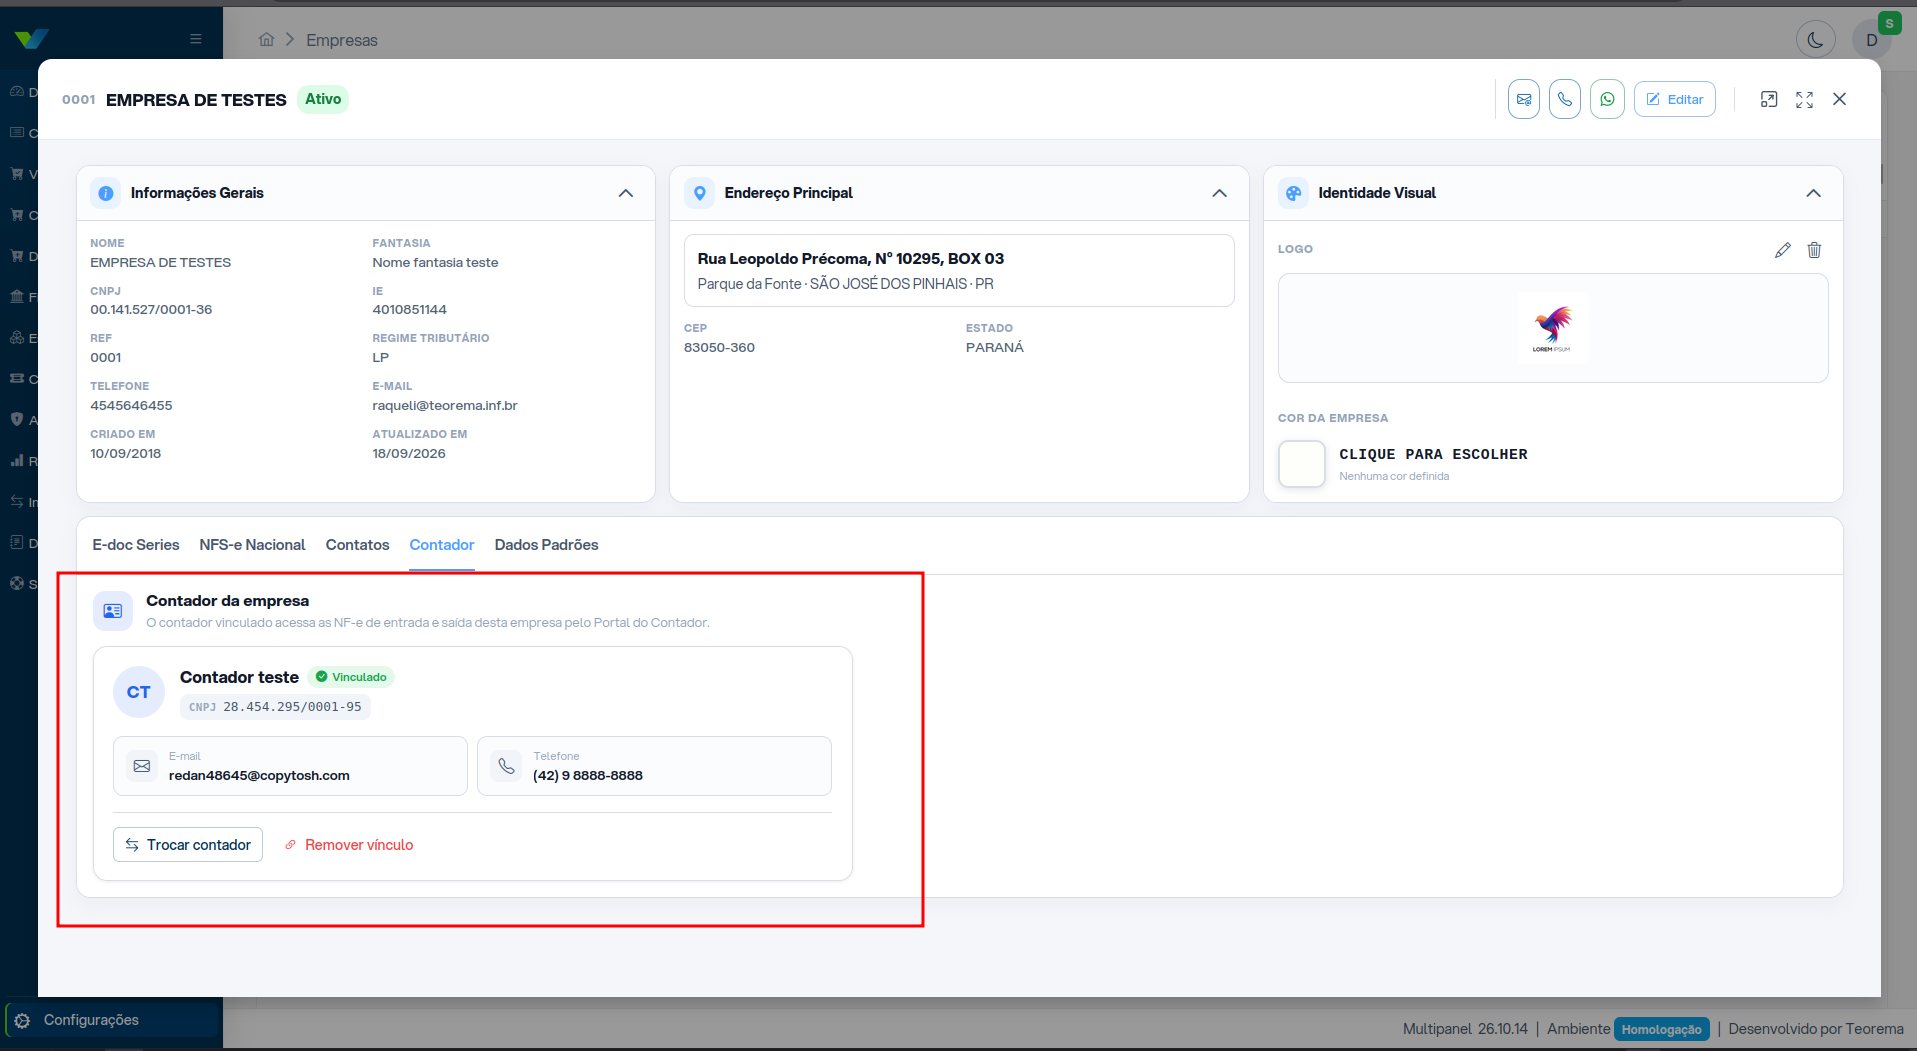
Task: Collapse the Endereço Principal panel
Action: pos(1219,193)
